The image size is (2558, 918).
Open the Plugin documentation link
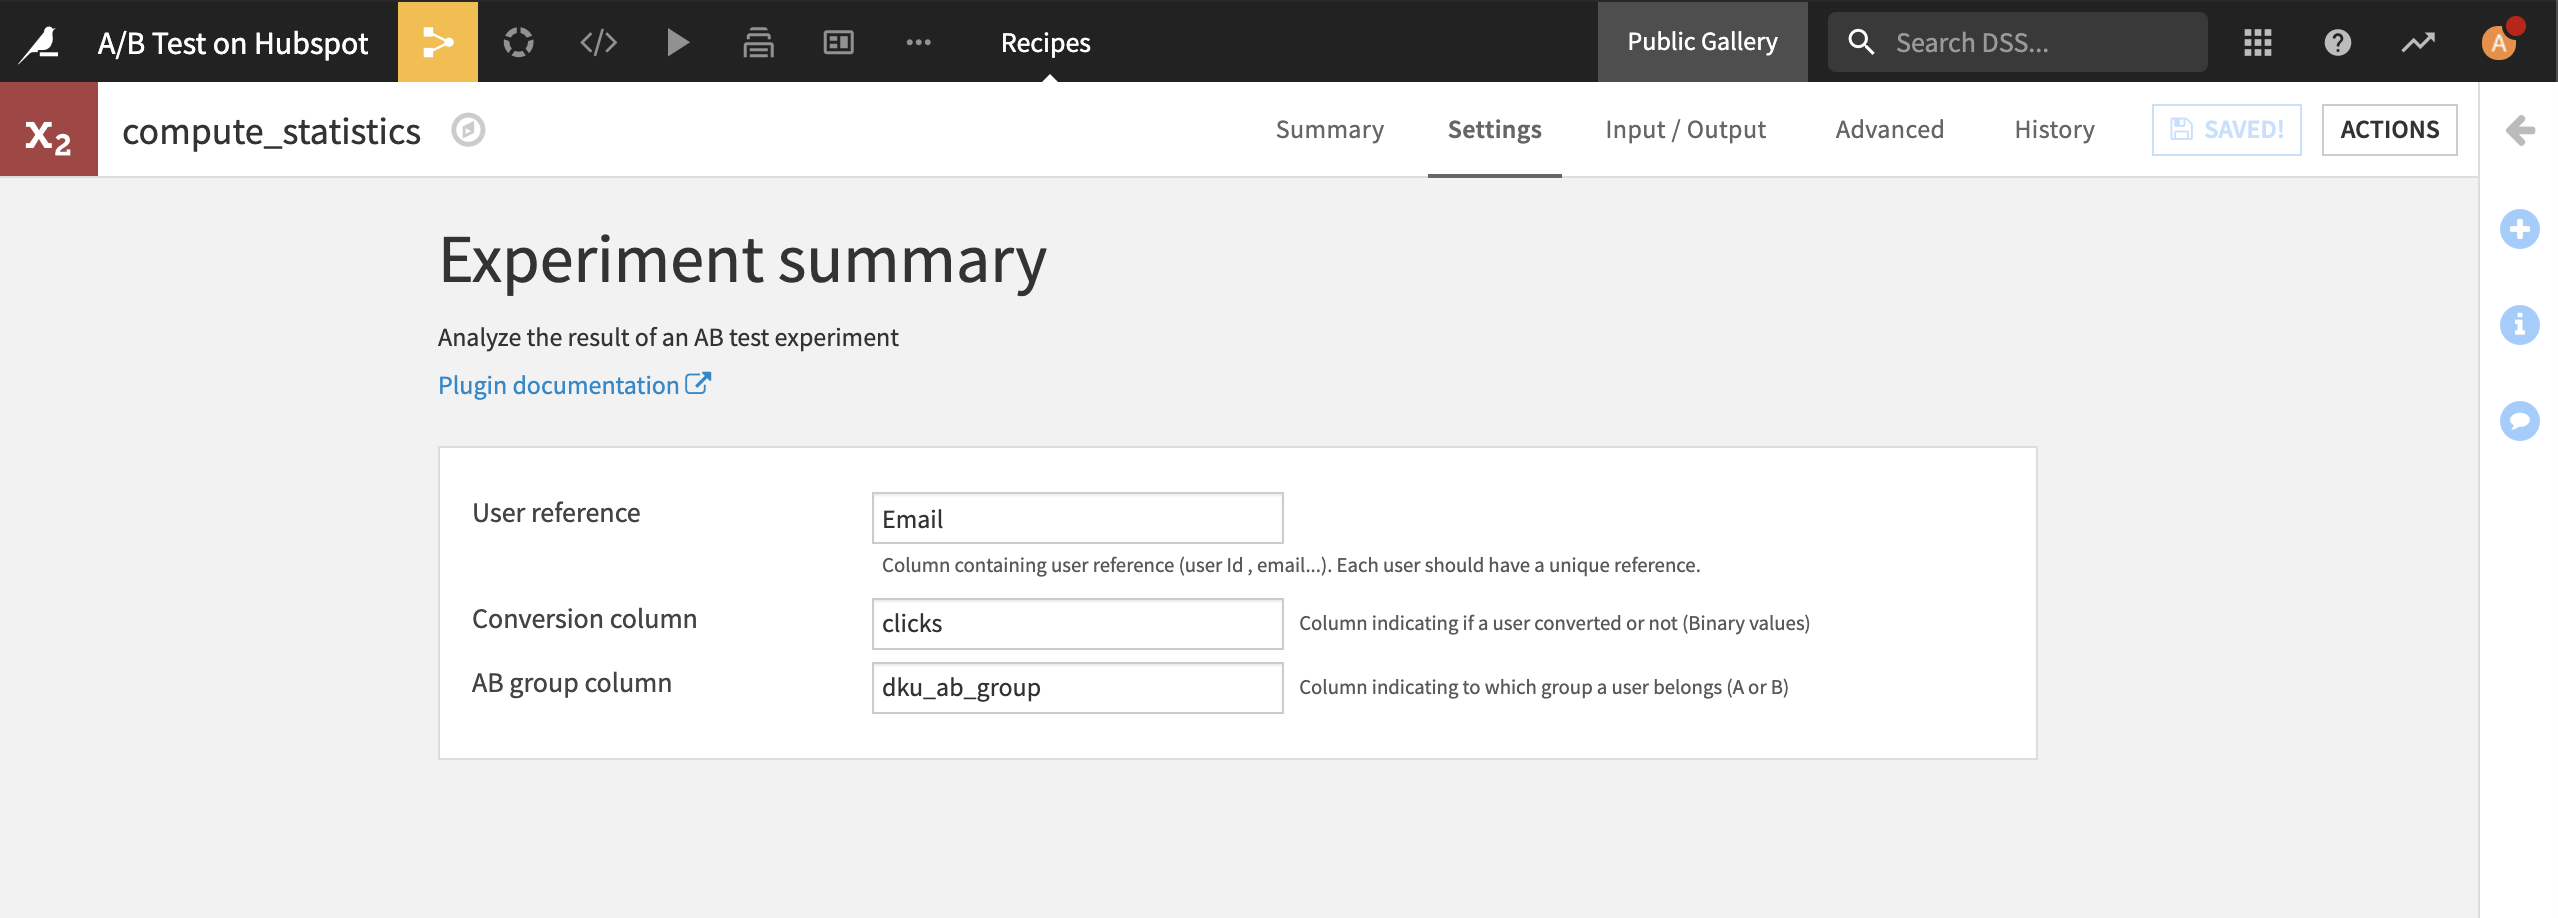pos(563,384)
